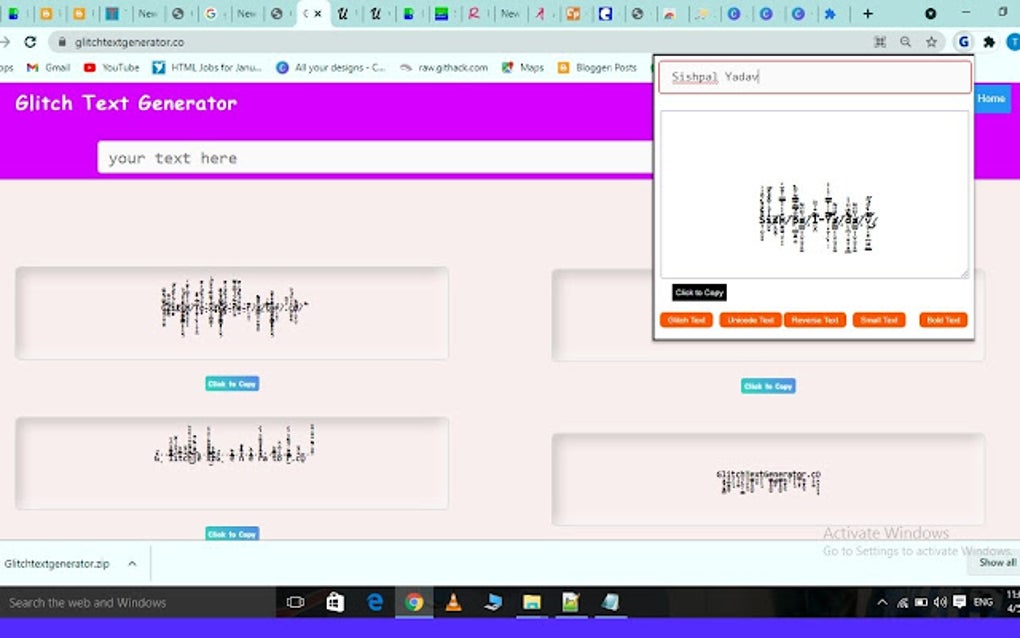
Task: Close the active browser tab
Action: click(x=318, y=14)
